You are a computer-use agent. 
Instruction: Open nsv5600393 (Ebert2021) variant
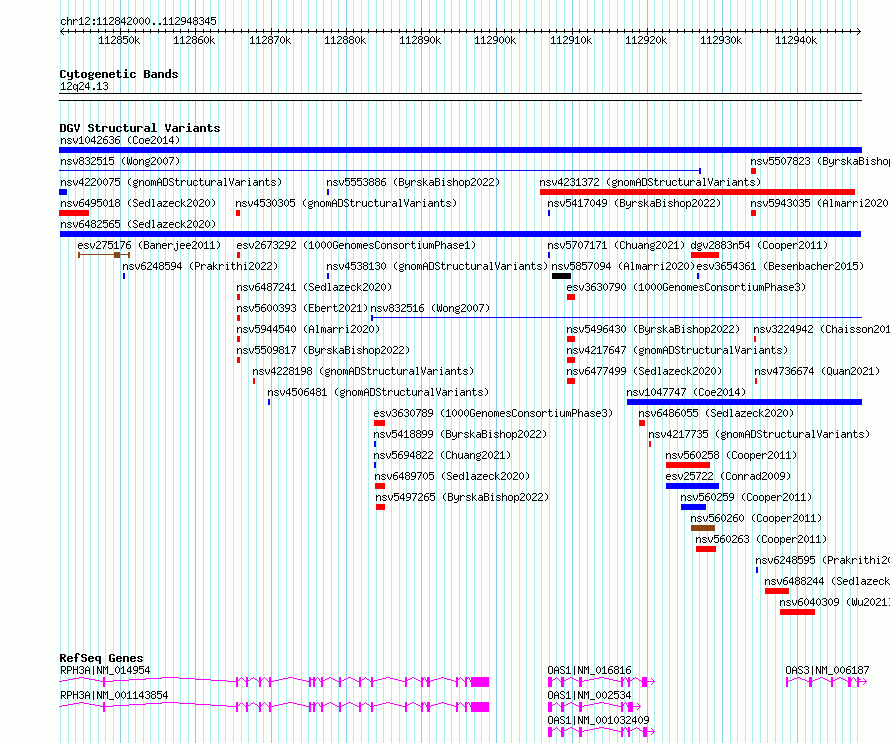[302, 308]
